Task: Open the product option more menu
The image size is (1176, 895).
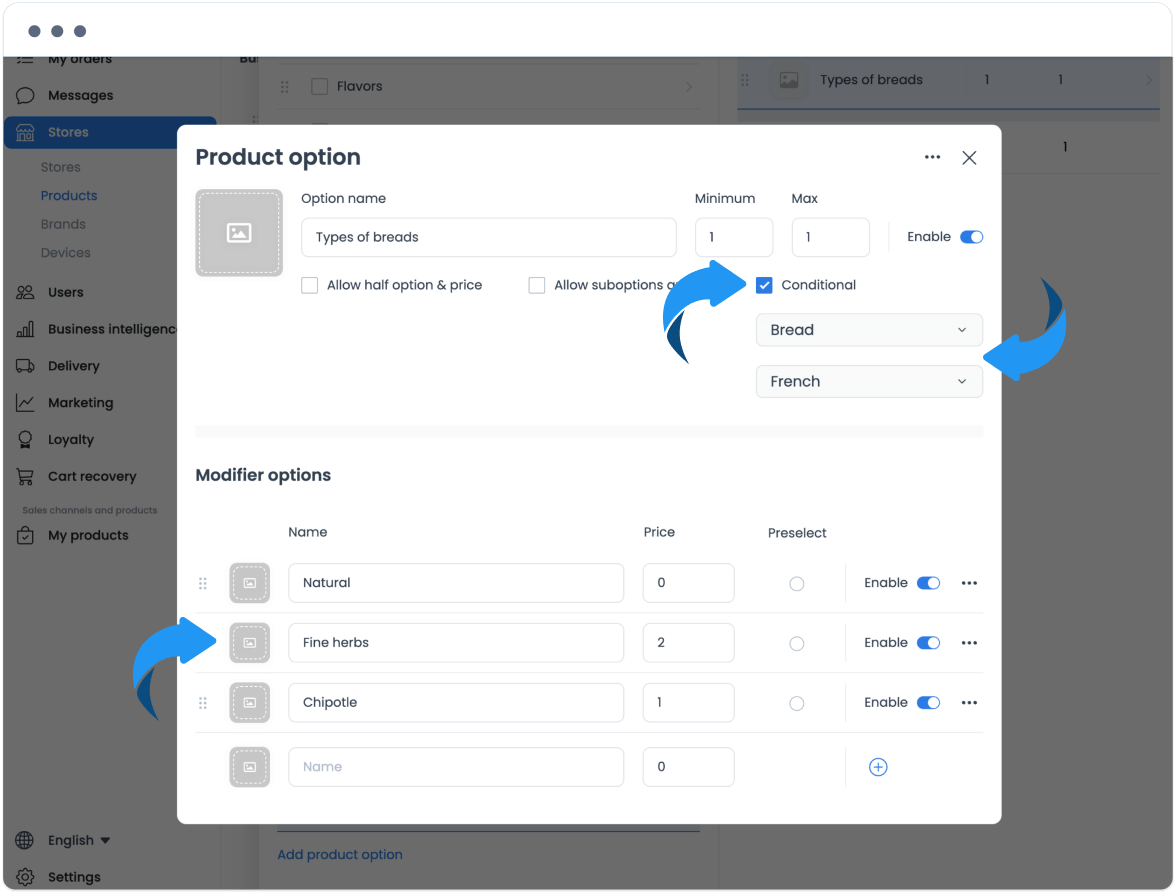Action: pyautogui.click(x=932, y=158)
